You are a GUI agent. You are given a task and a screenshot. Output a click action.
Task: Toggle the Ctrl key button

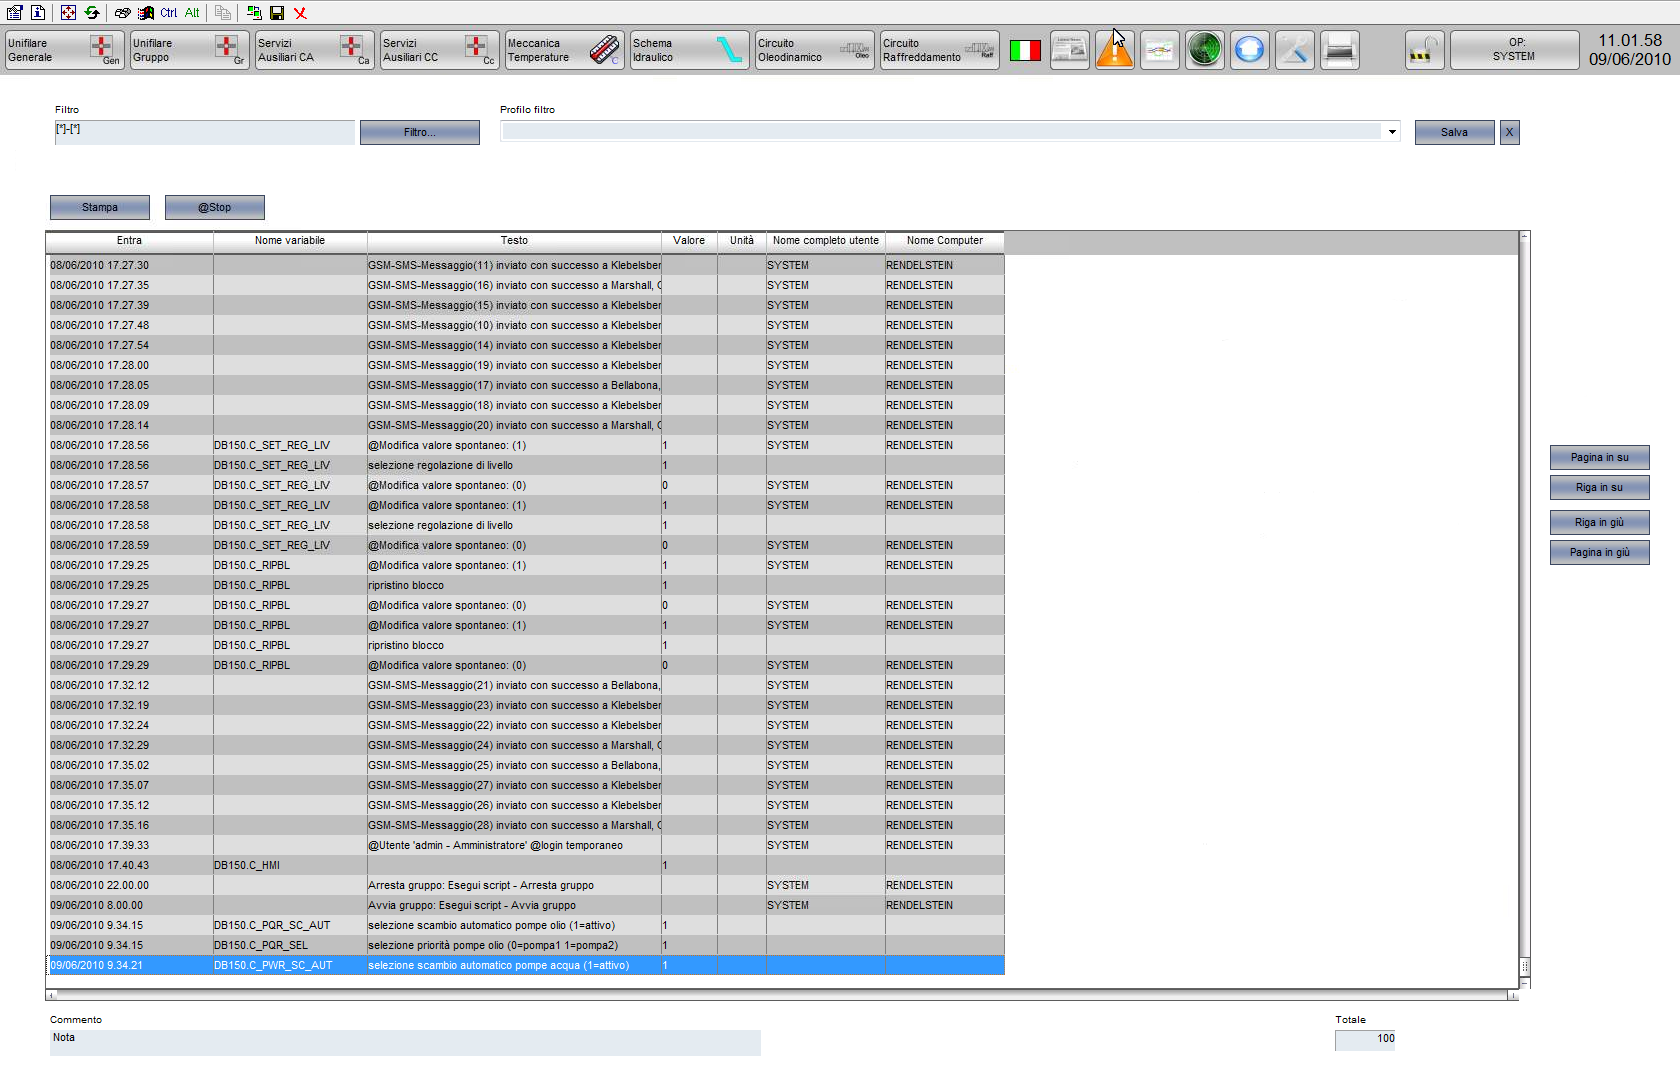(169, 13)
